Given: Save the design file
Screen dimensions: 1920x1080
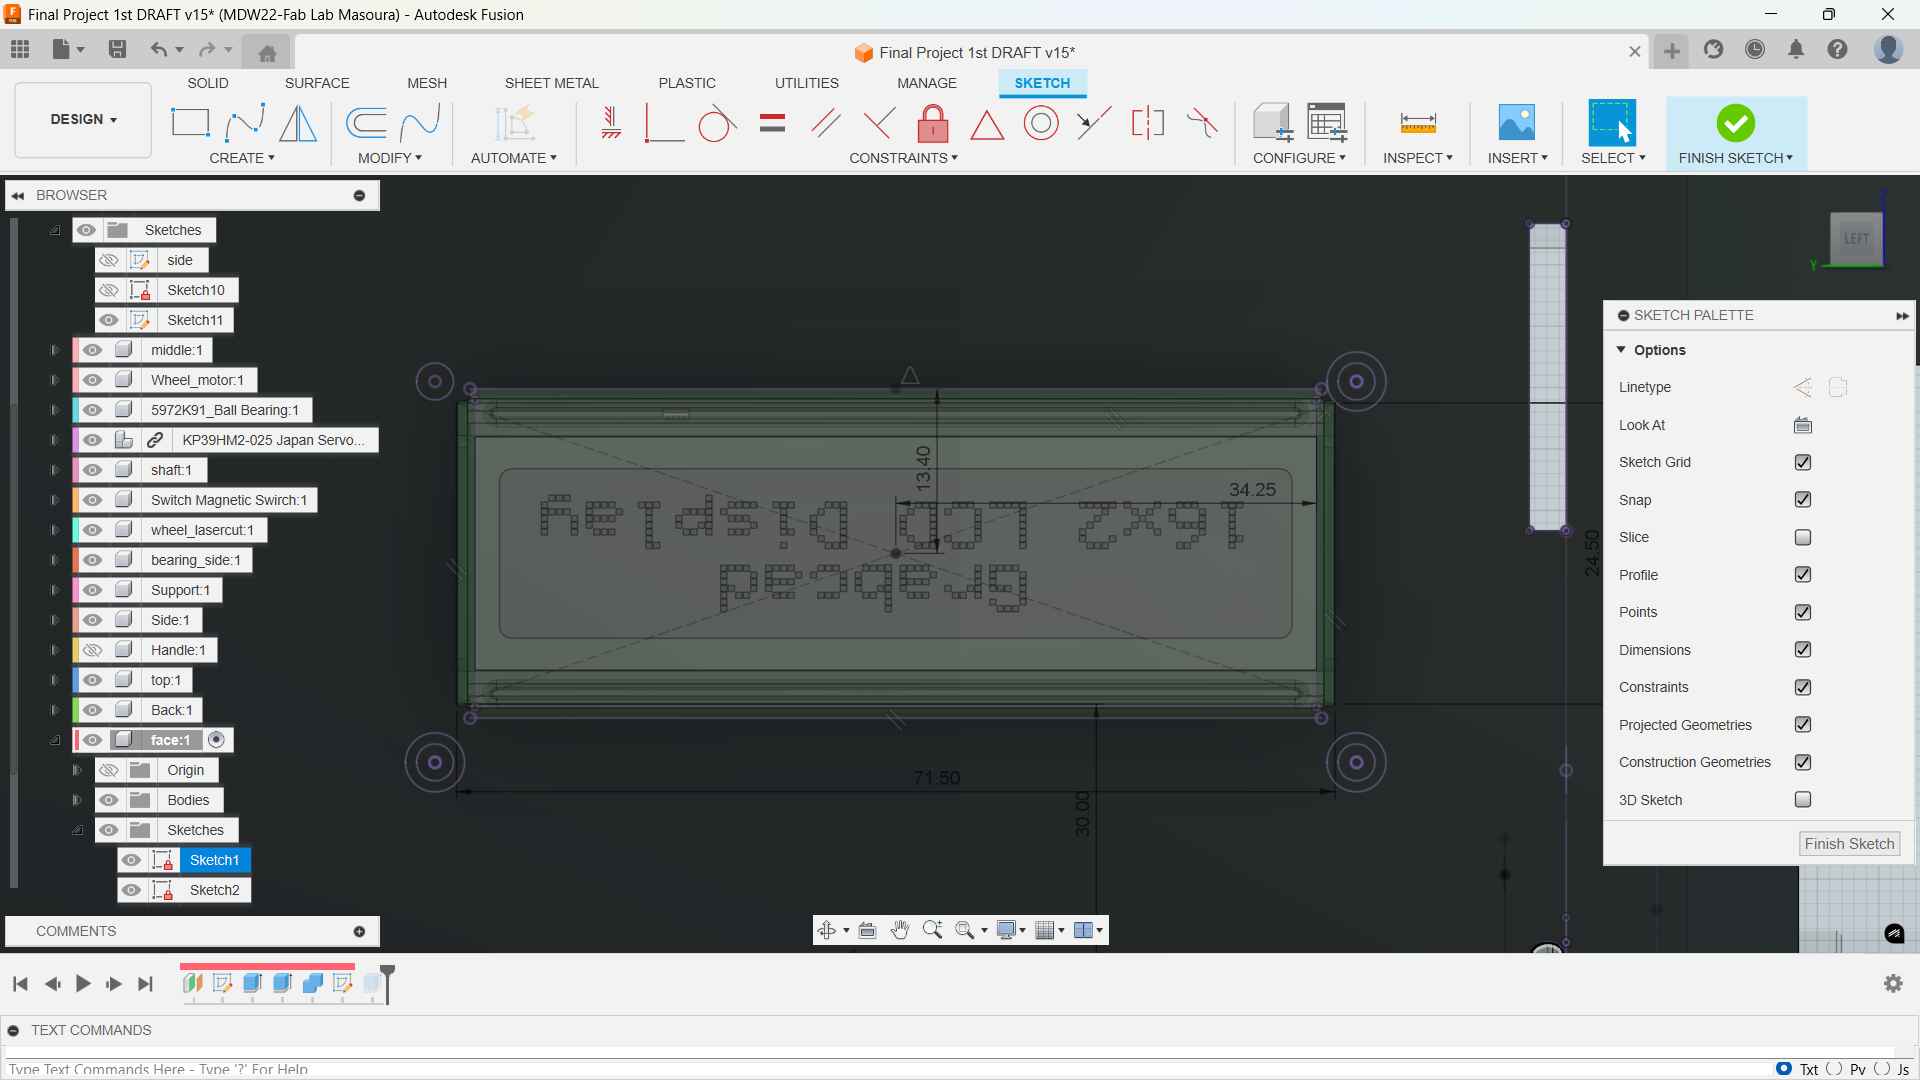Looking at the screenshot, I should 117,49.
